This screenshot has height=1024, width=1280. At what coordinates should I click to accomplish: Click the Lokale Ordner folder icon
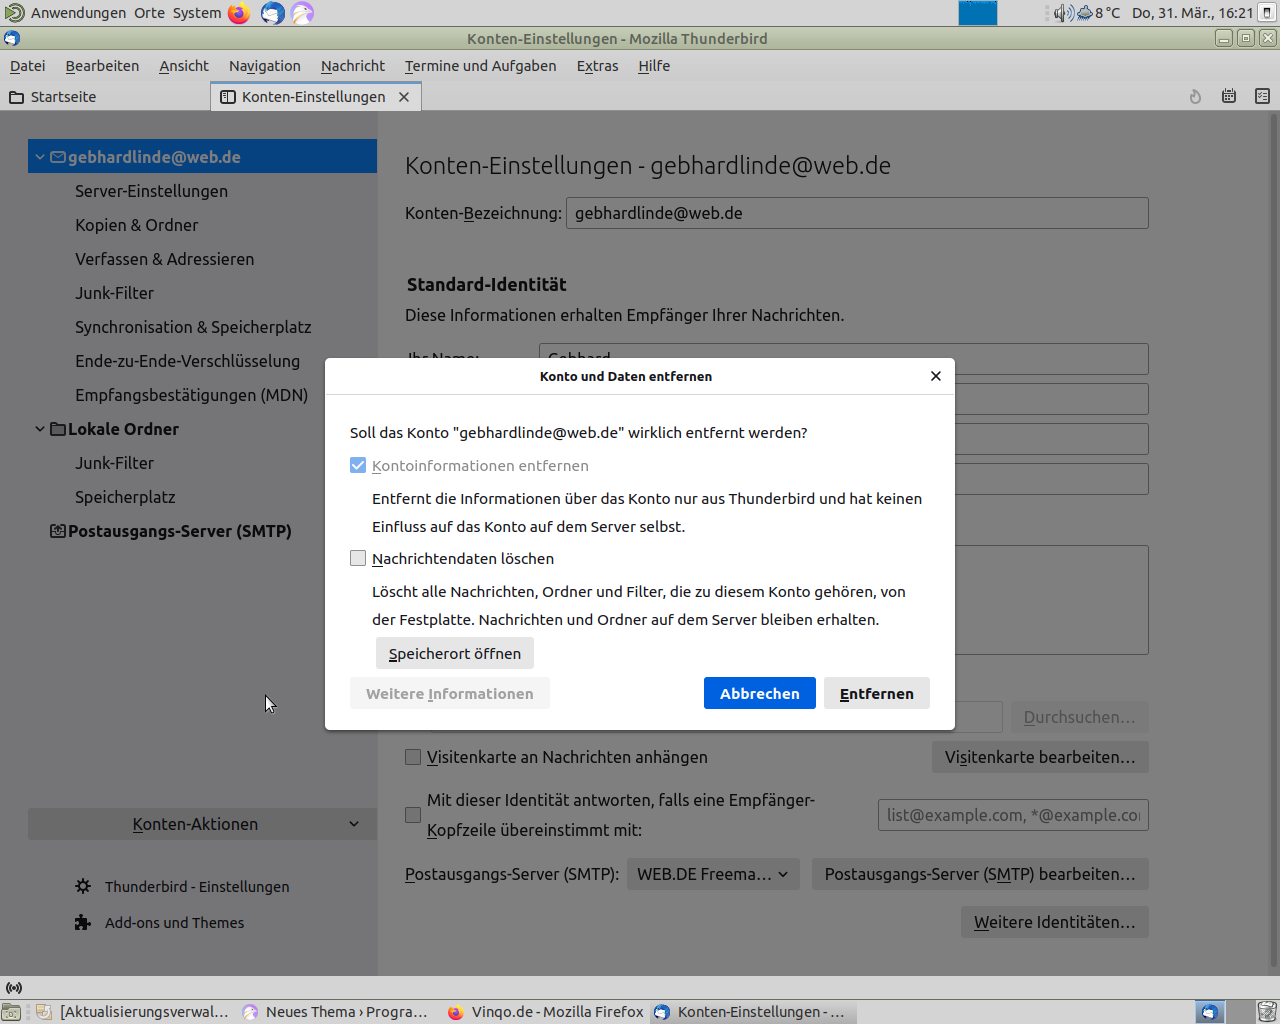58,429
